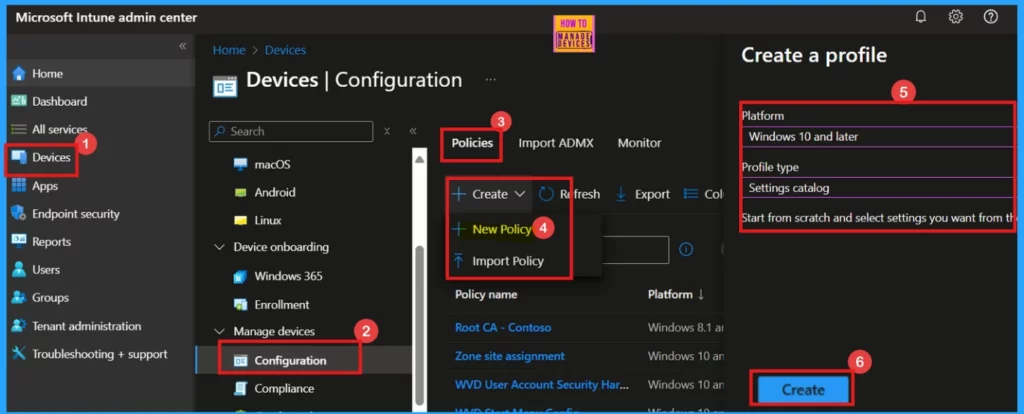Select Android platform in device menu
1024x414 pixels.
click(274, 192)
